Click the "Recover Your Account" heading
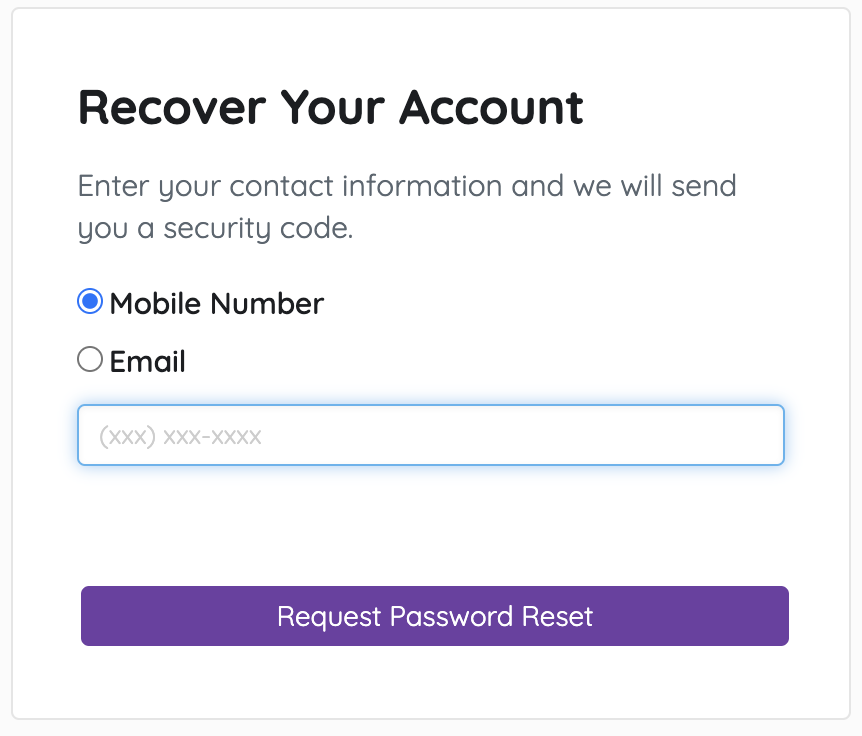This screenshot has height=736, width=862. [330, 108]
